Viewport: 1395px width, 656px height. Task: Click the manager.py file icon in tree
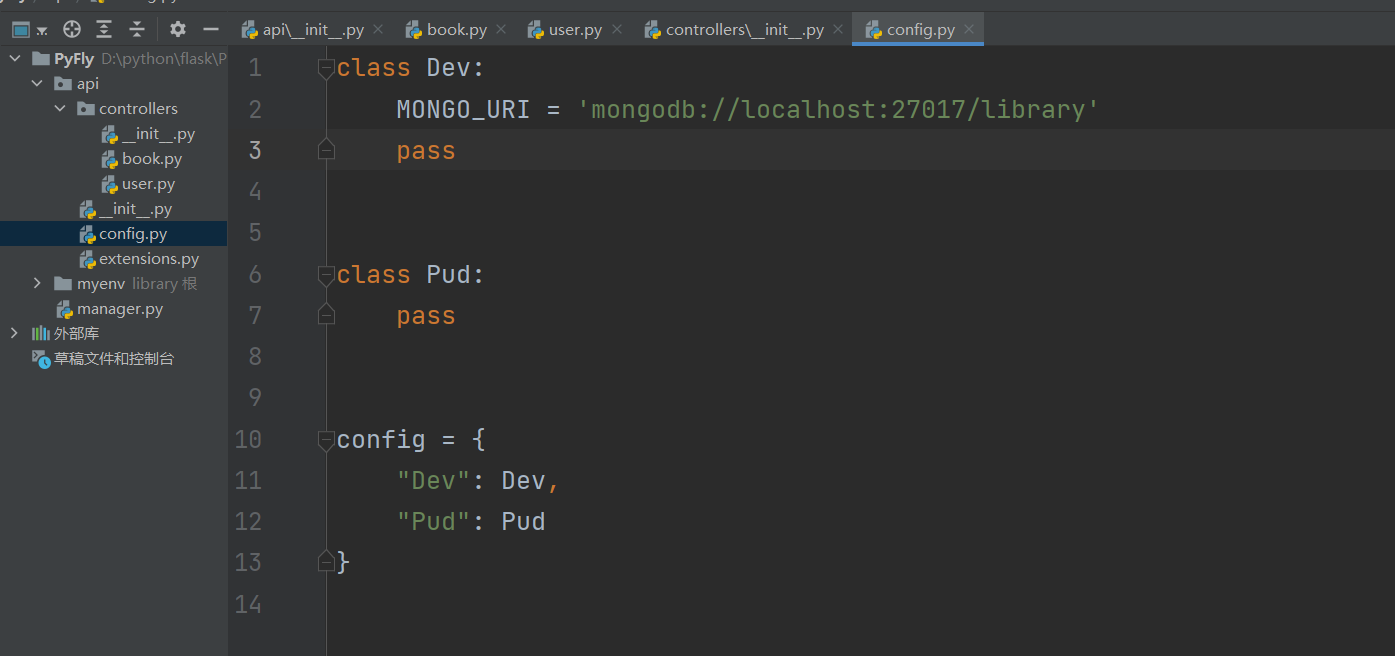[x=65, y=309]
